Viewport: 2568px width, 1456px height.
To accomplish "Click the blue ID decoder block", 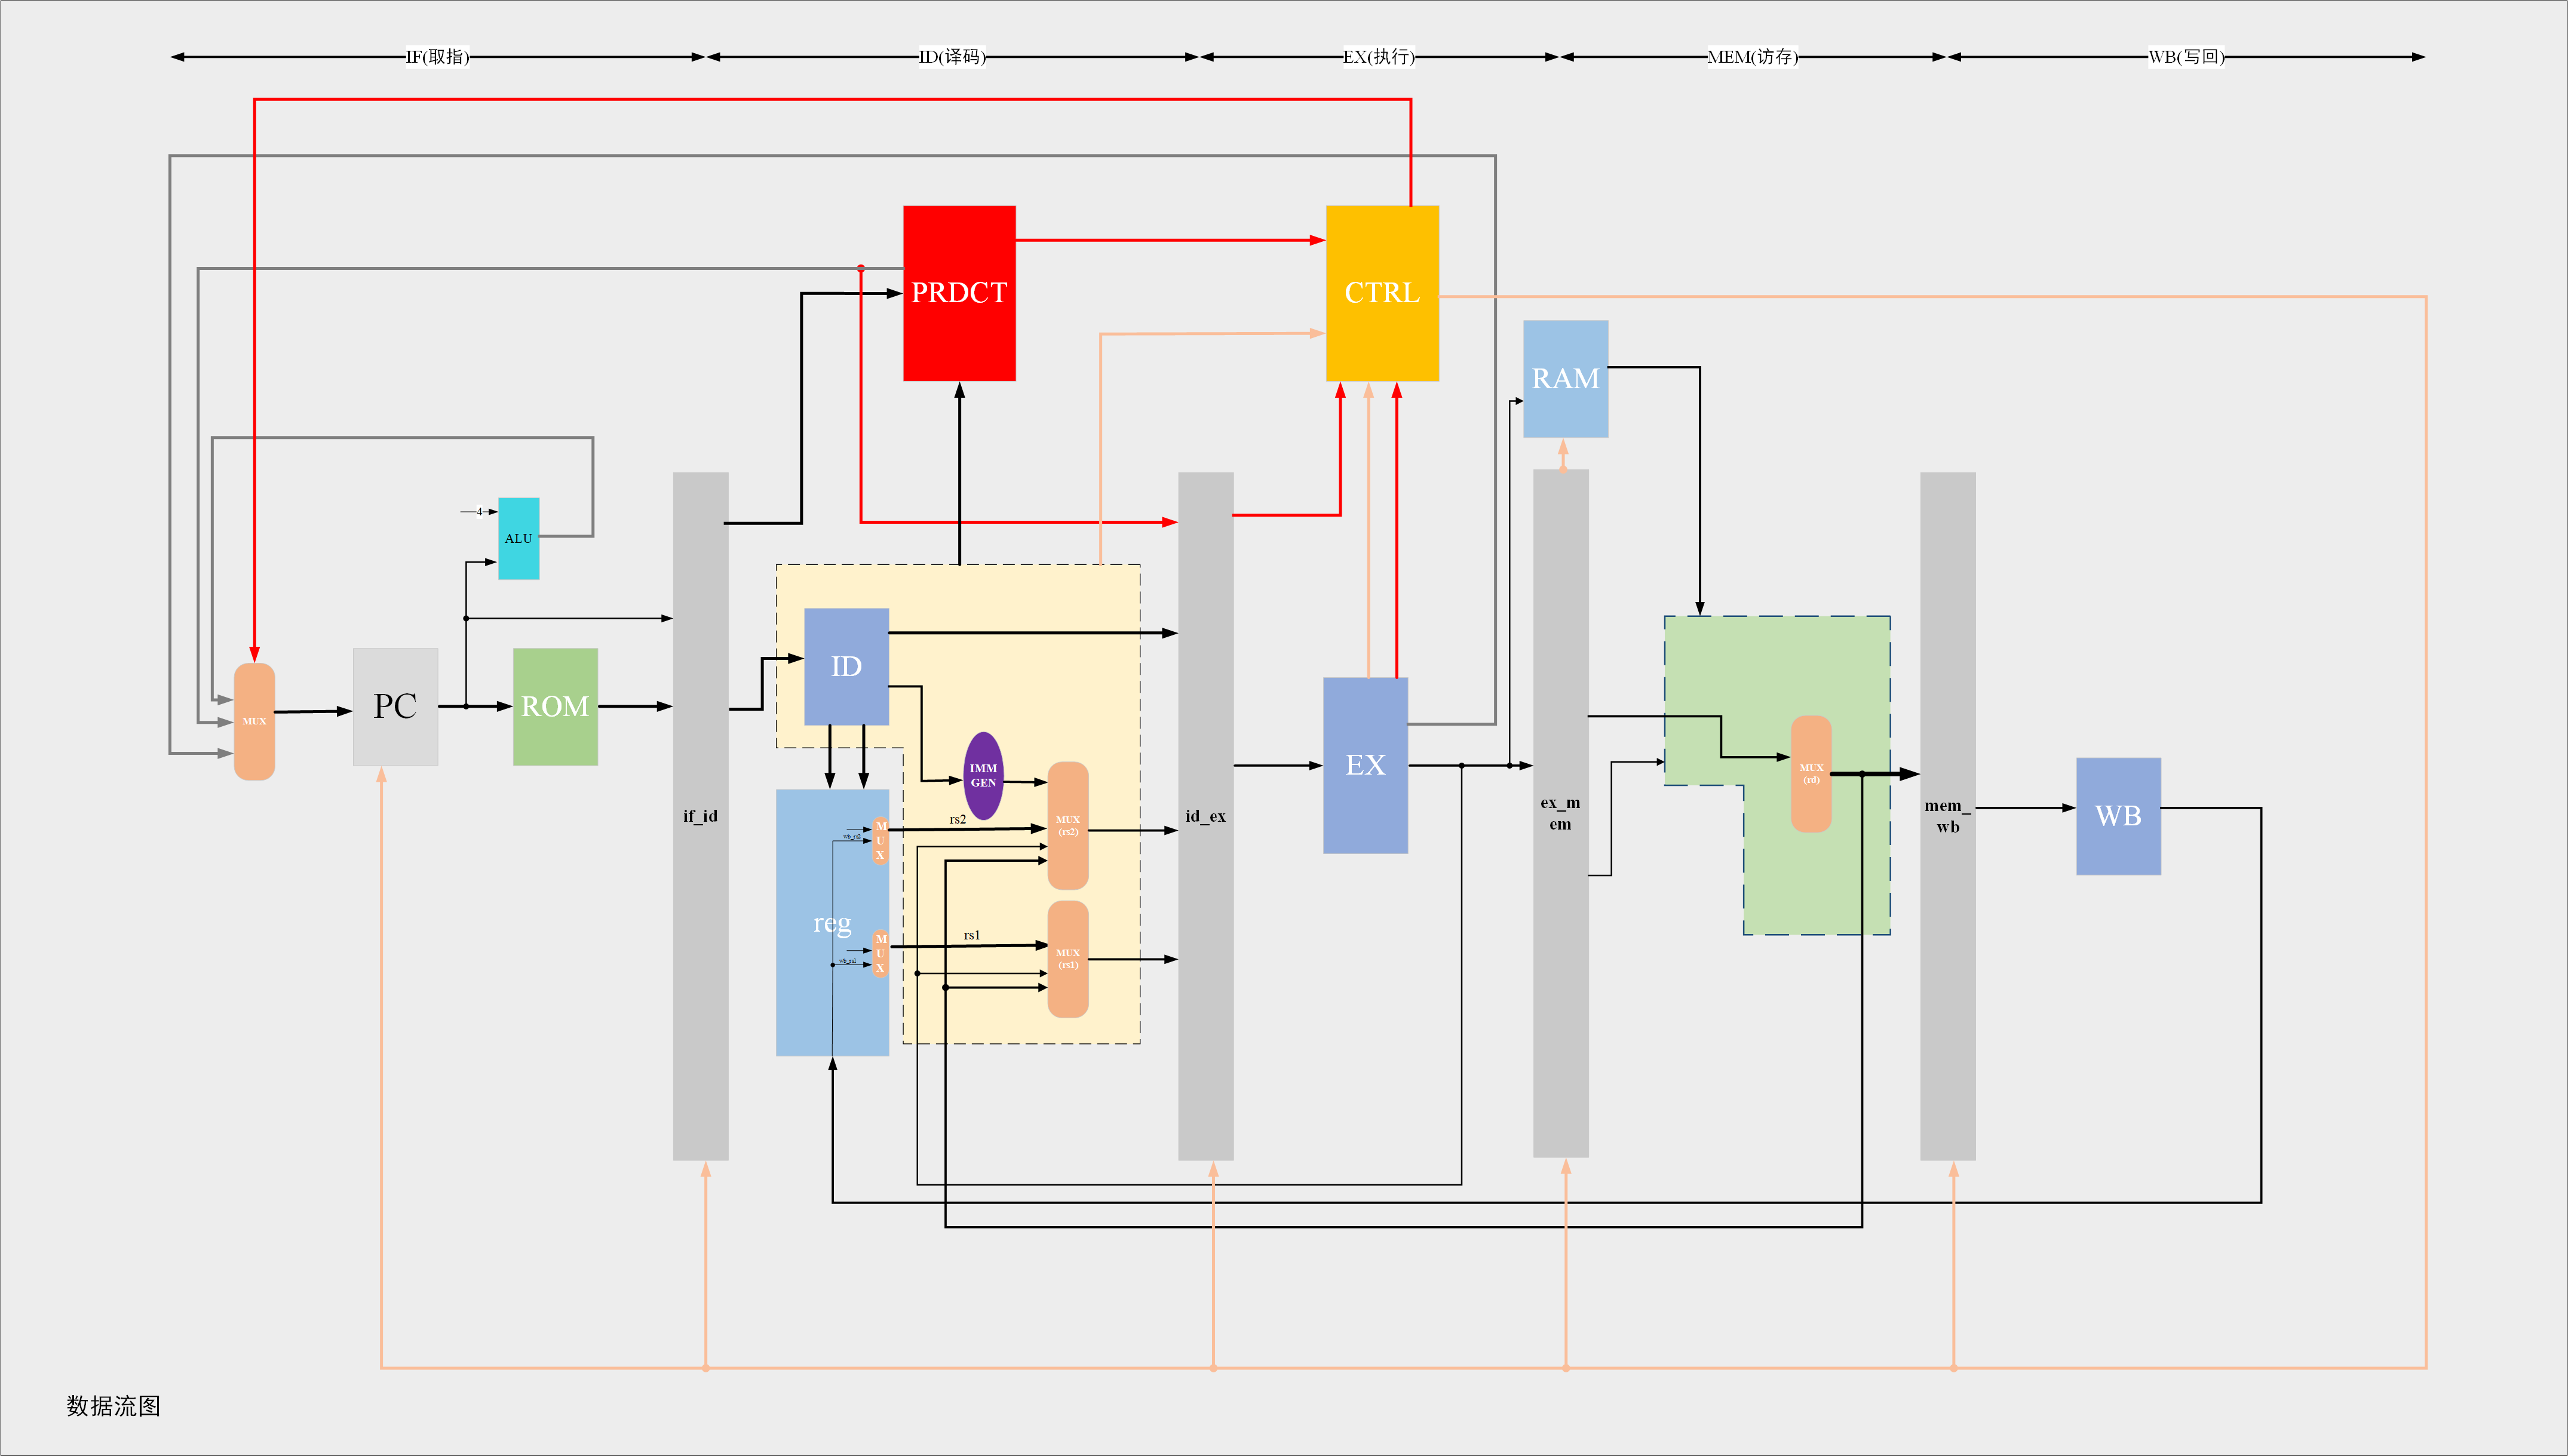I will coord(846,666).
